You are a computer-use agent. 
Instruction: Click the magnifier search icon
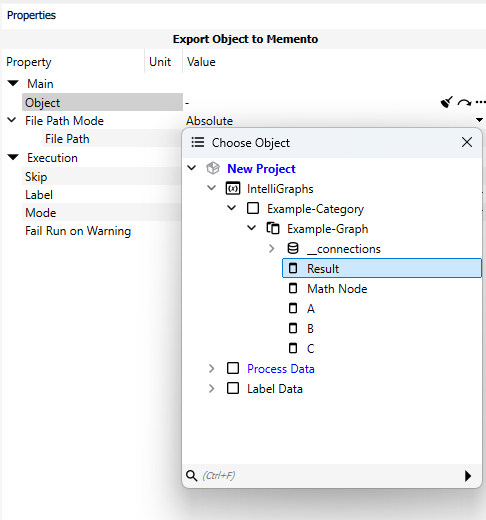(191, 476)
